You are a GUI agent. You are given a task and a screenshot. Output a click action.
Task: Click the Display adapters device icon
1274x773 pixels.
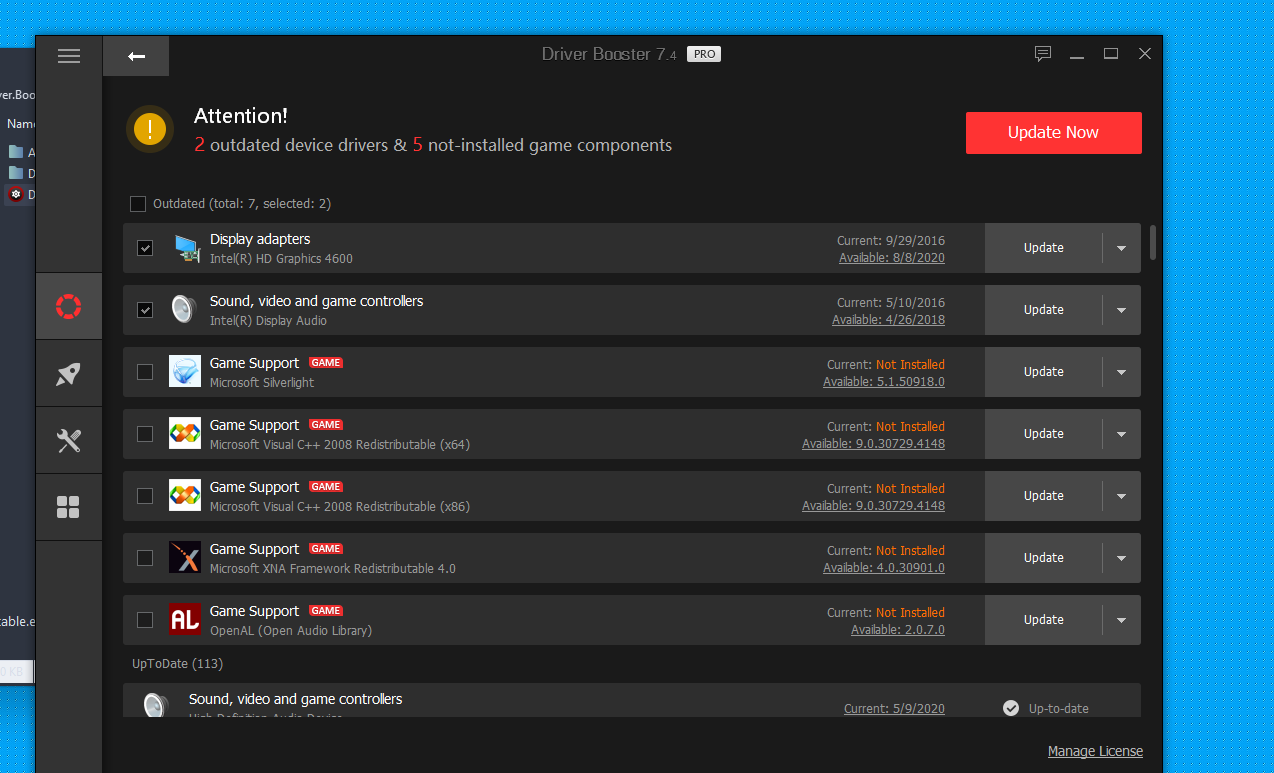(186, 248)
